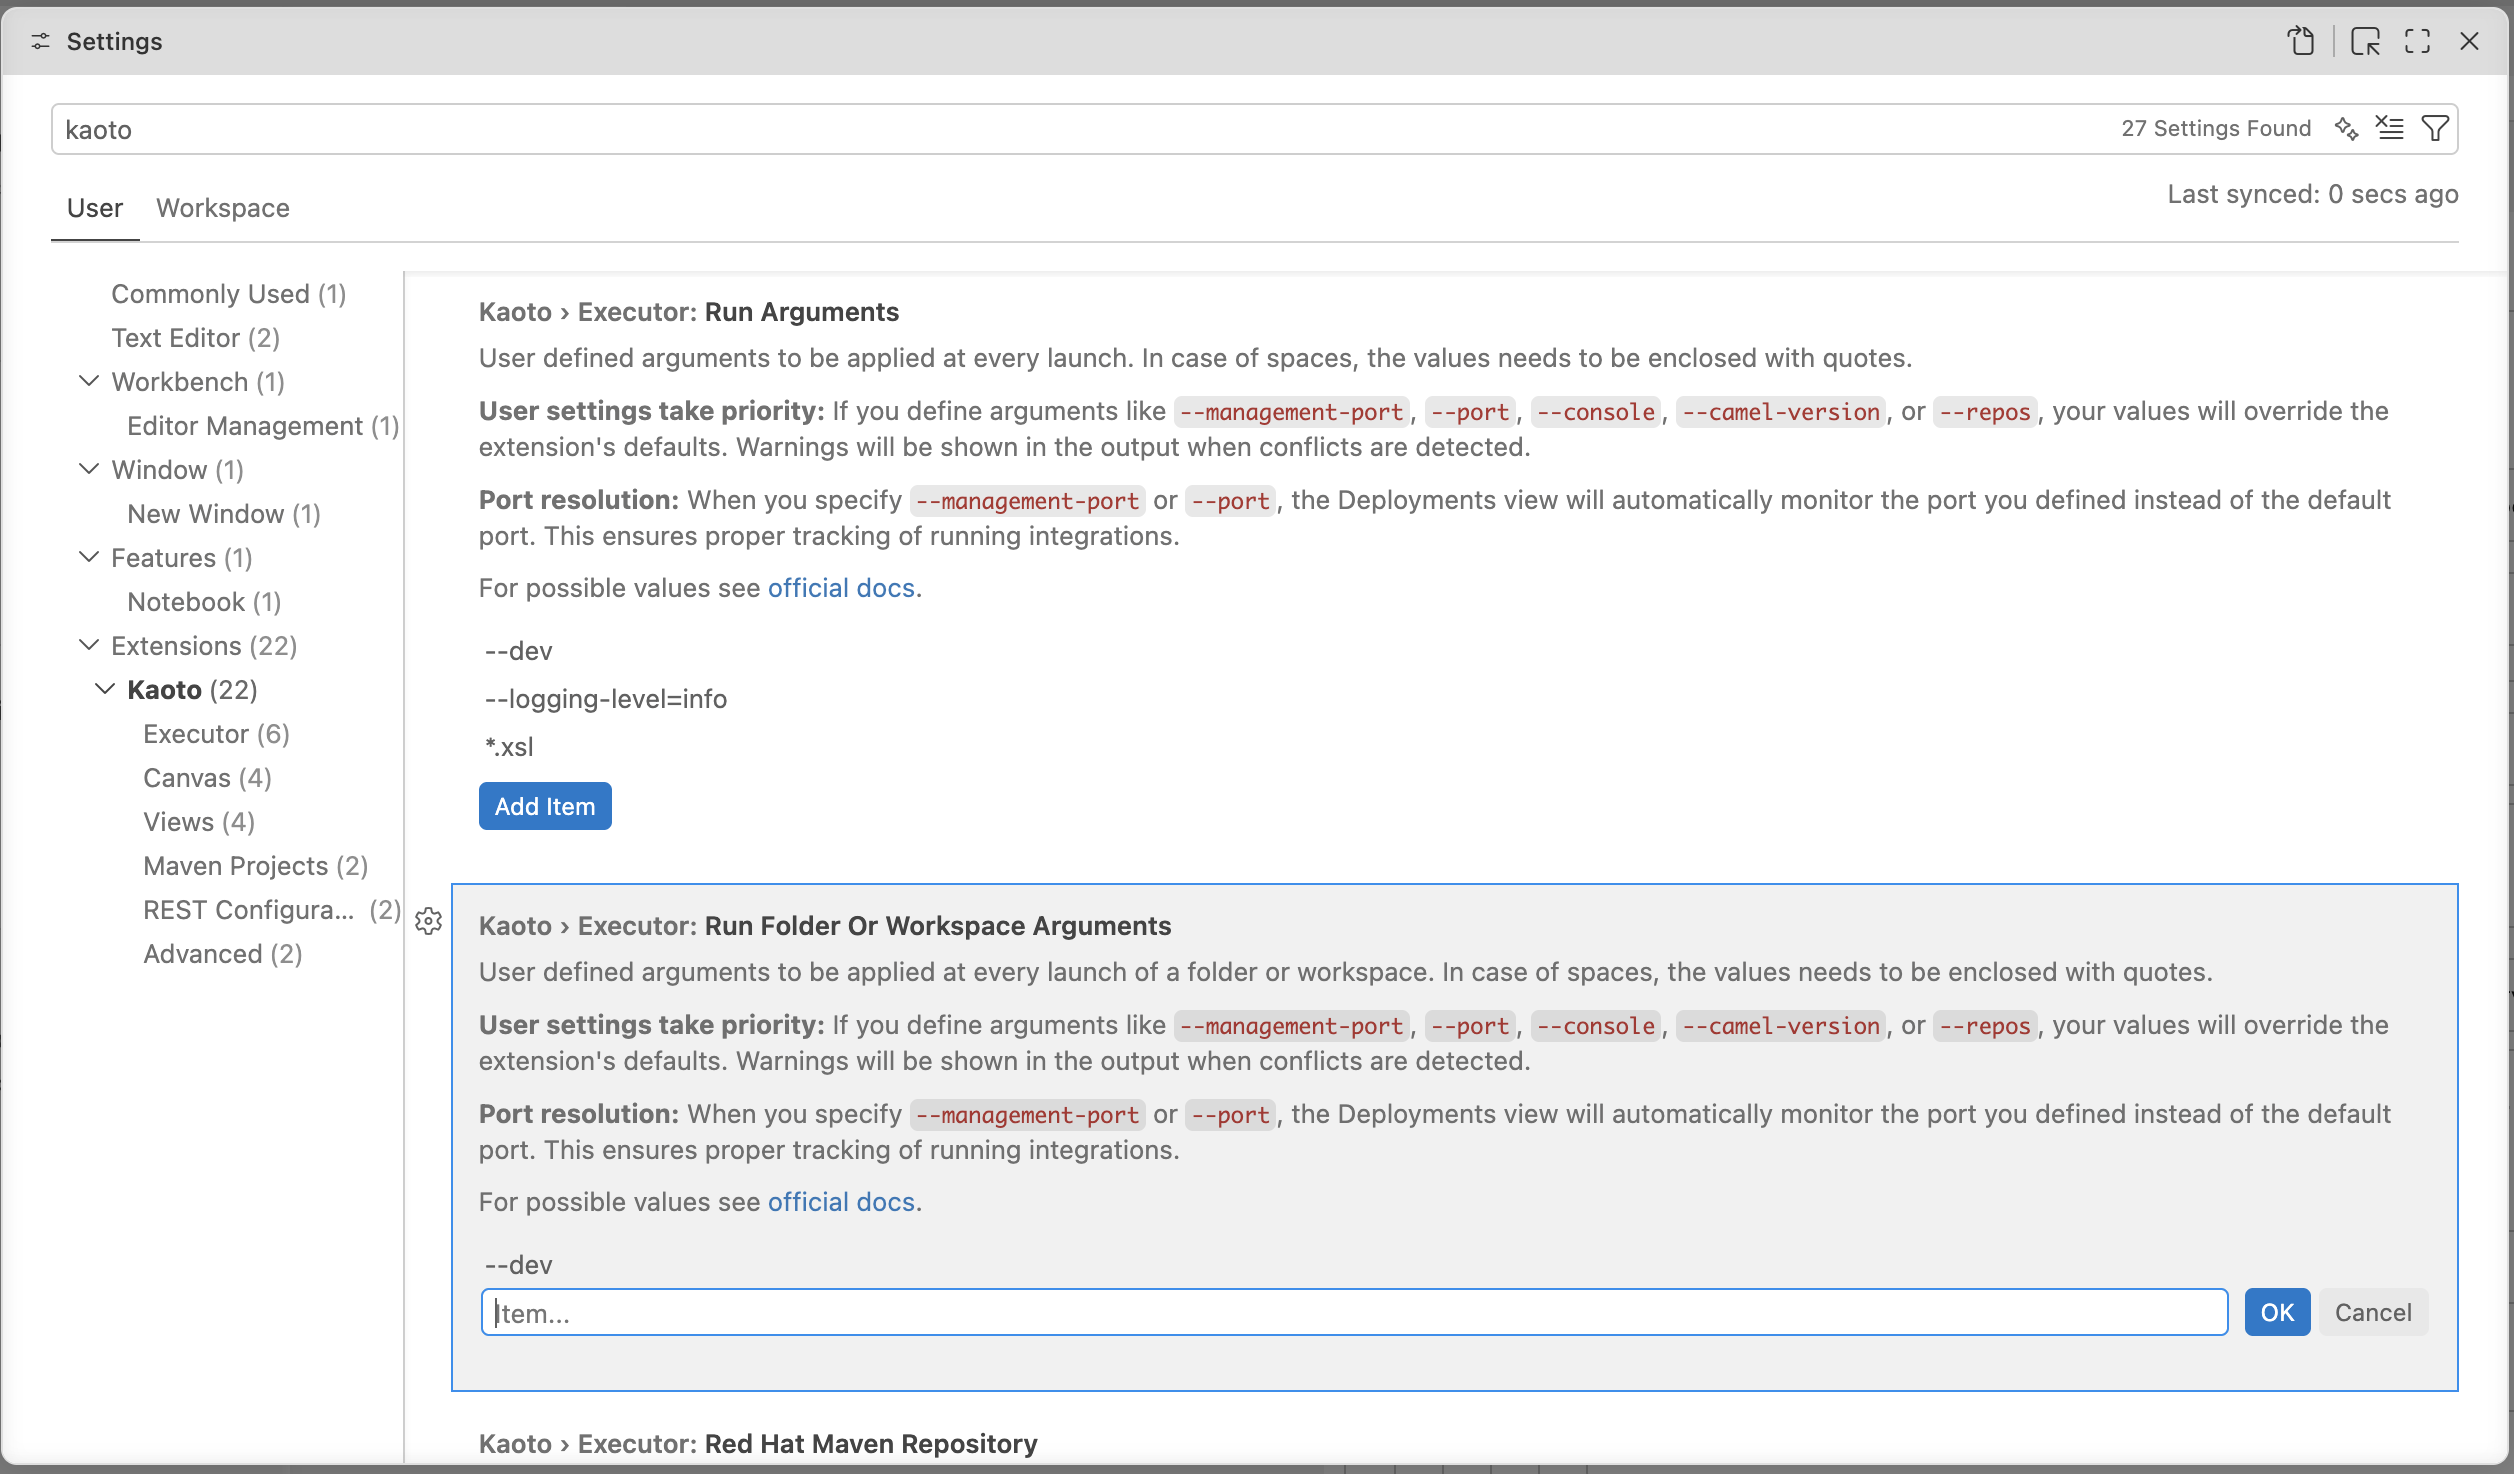Confirm new item with OK button
This screenshot has width=2514, height=1474.
tap(2277, 1312)
